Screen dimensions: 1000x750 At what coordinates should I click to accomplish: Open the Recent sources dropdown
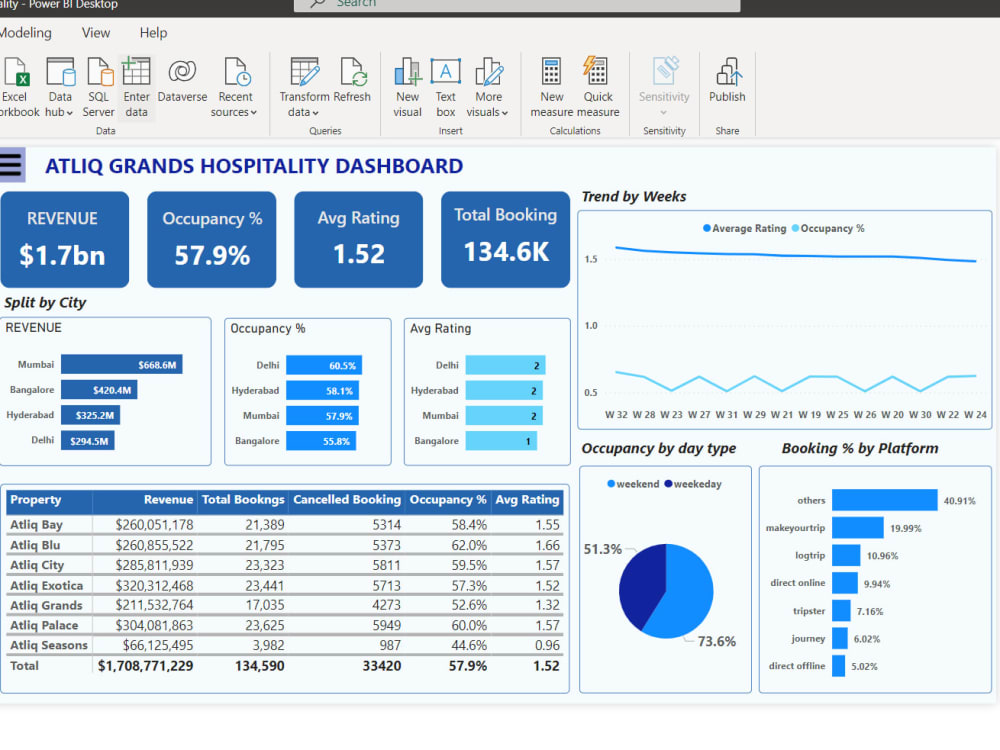click(235, 86)
